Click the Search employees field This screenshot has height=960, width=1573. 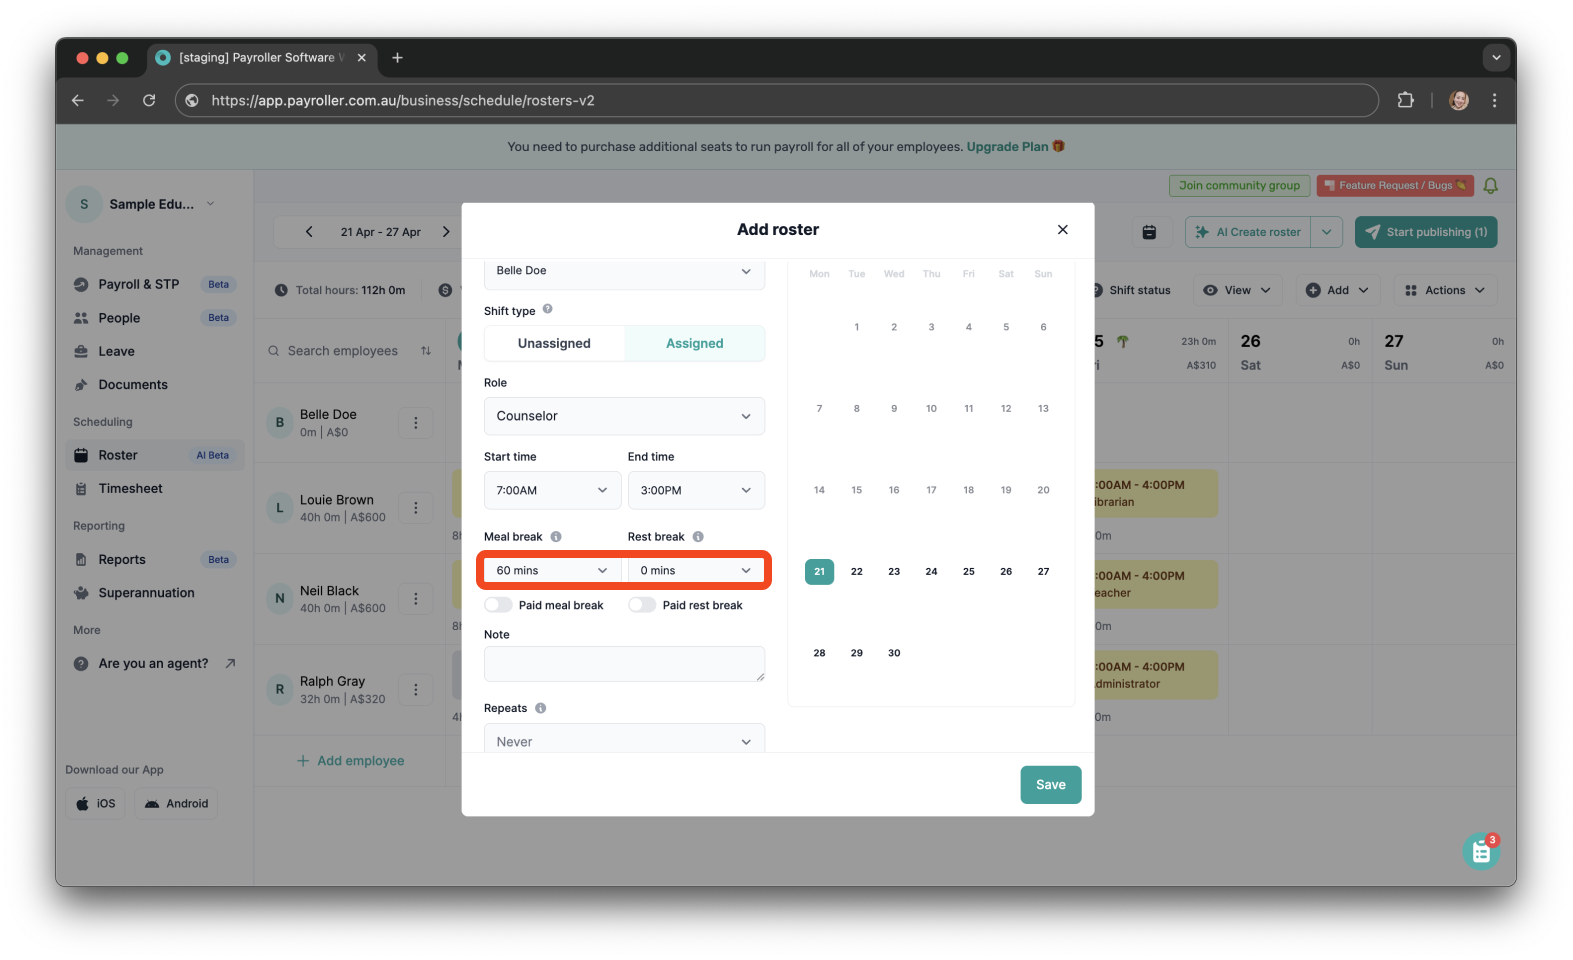point(343,351)
